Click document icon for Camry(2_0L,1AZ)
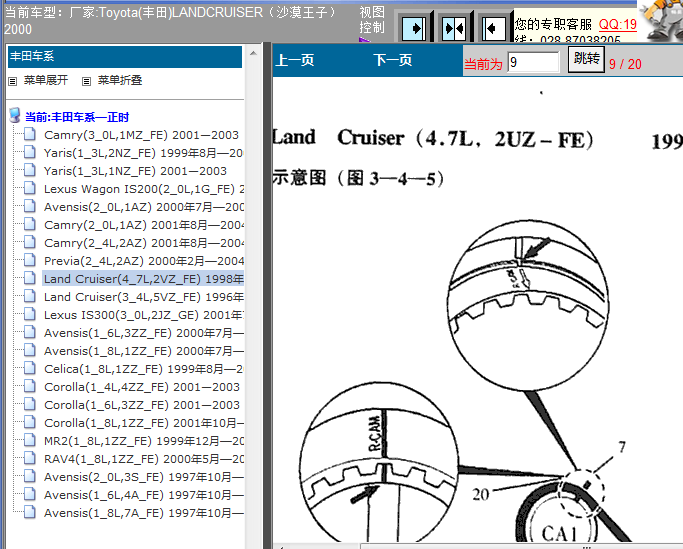683x549 pixels. click(x=30, y=224)
